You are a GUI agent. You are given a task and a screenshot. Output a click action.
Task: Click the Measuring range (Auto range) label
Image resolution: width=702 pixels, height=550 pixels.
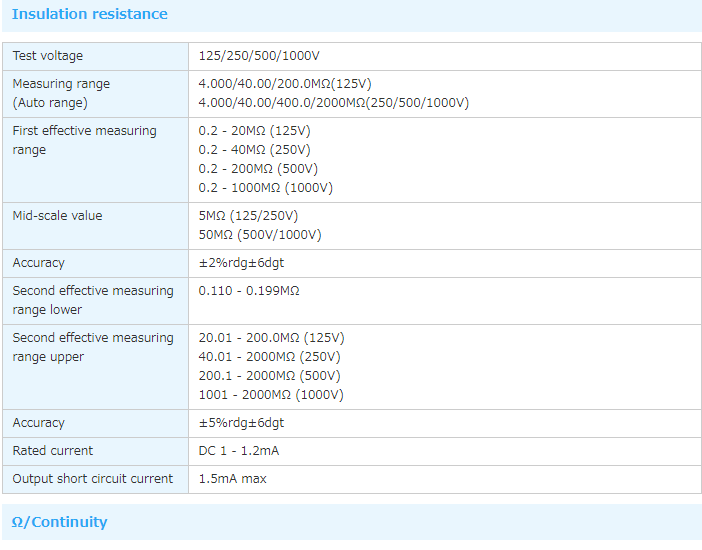click(61, 93)
